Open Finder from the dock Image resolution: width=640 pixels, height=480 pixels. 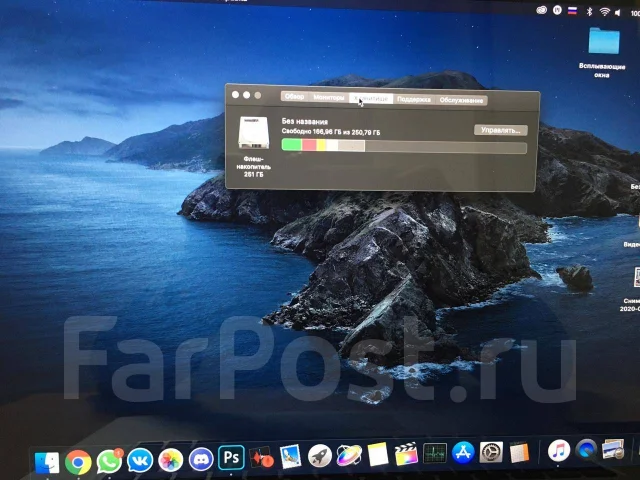[x=47, y=462]
